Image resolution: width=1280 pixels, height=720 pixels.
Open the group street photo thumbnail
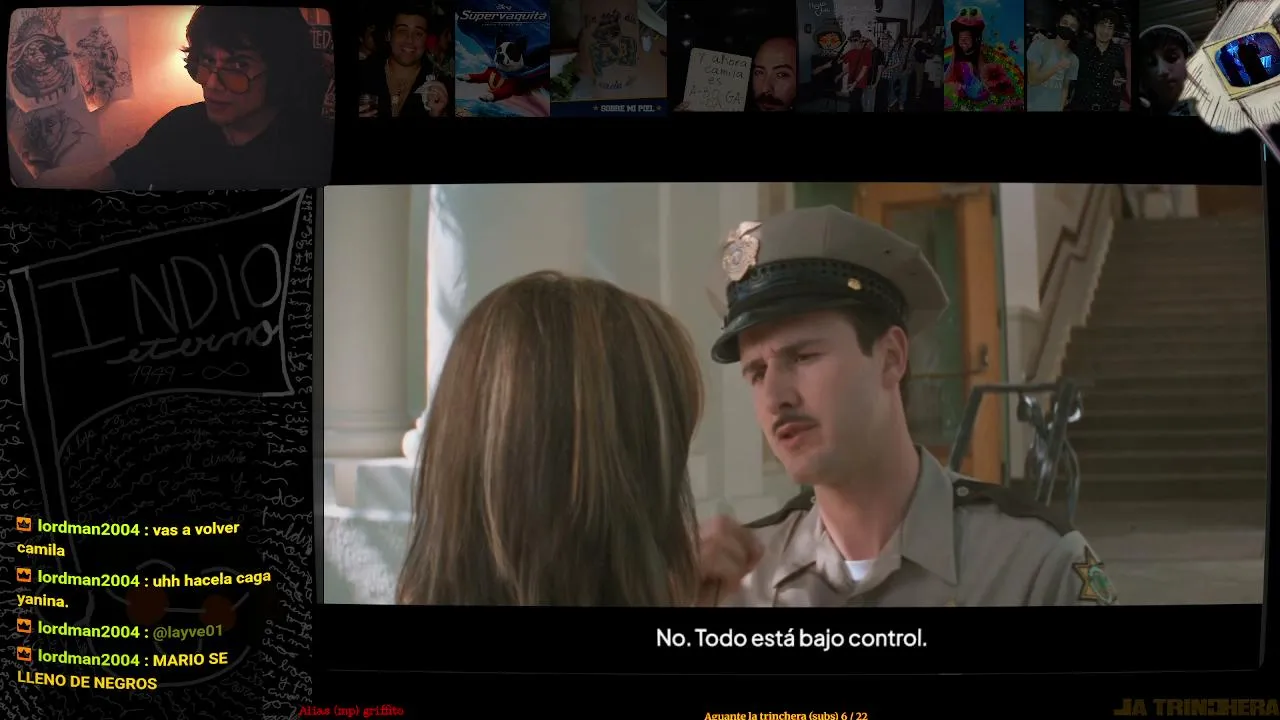[x=869, y=58]
